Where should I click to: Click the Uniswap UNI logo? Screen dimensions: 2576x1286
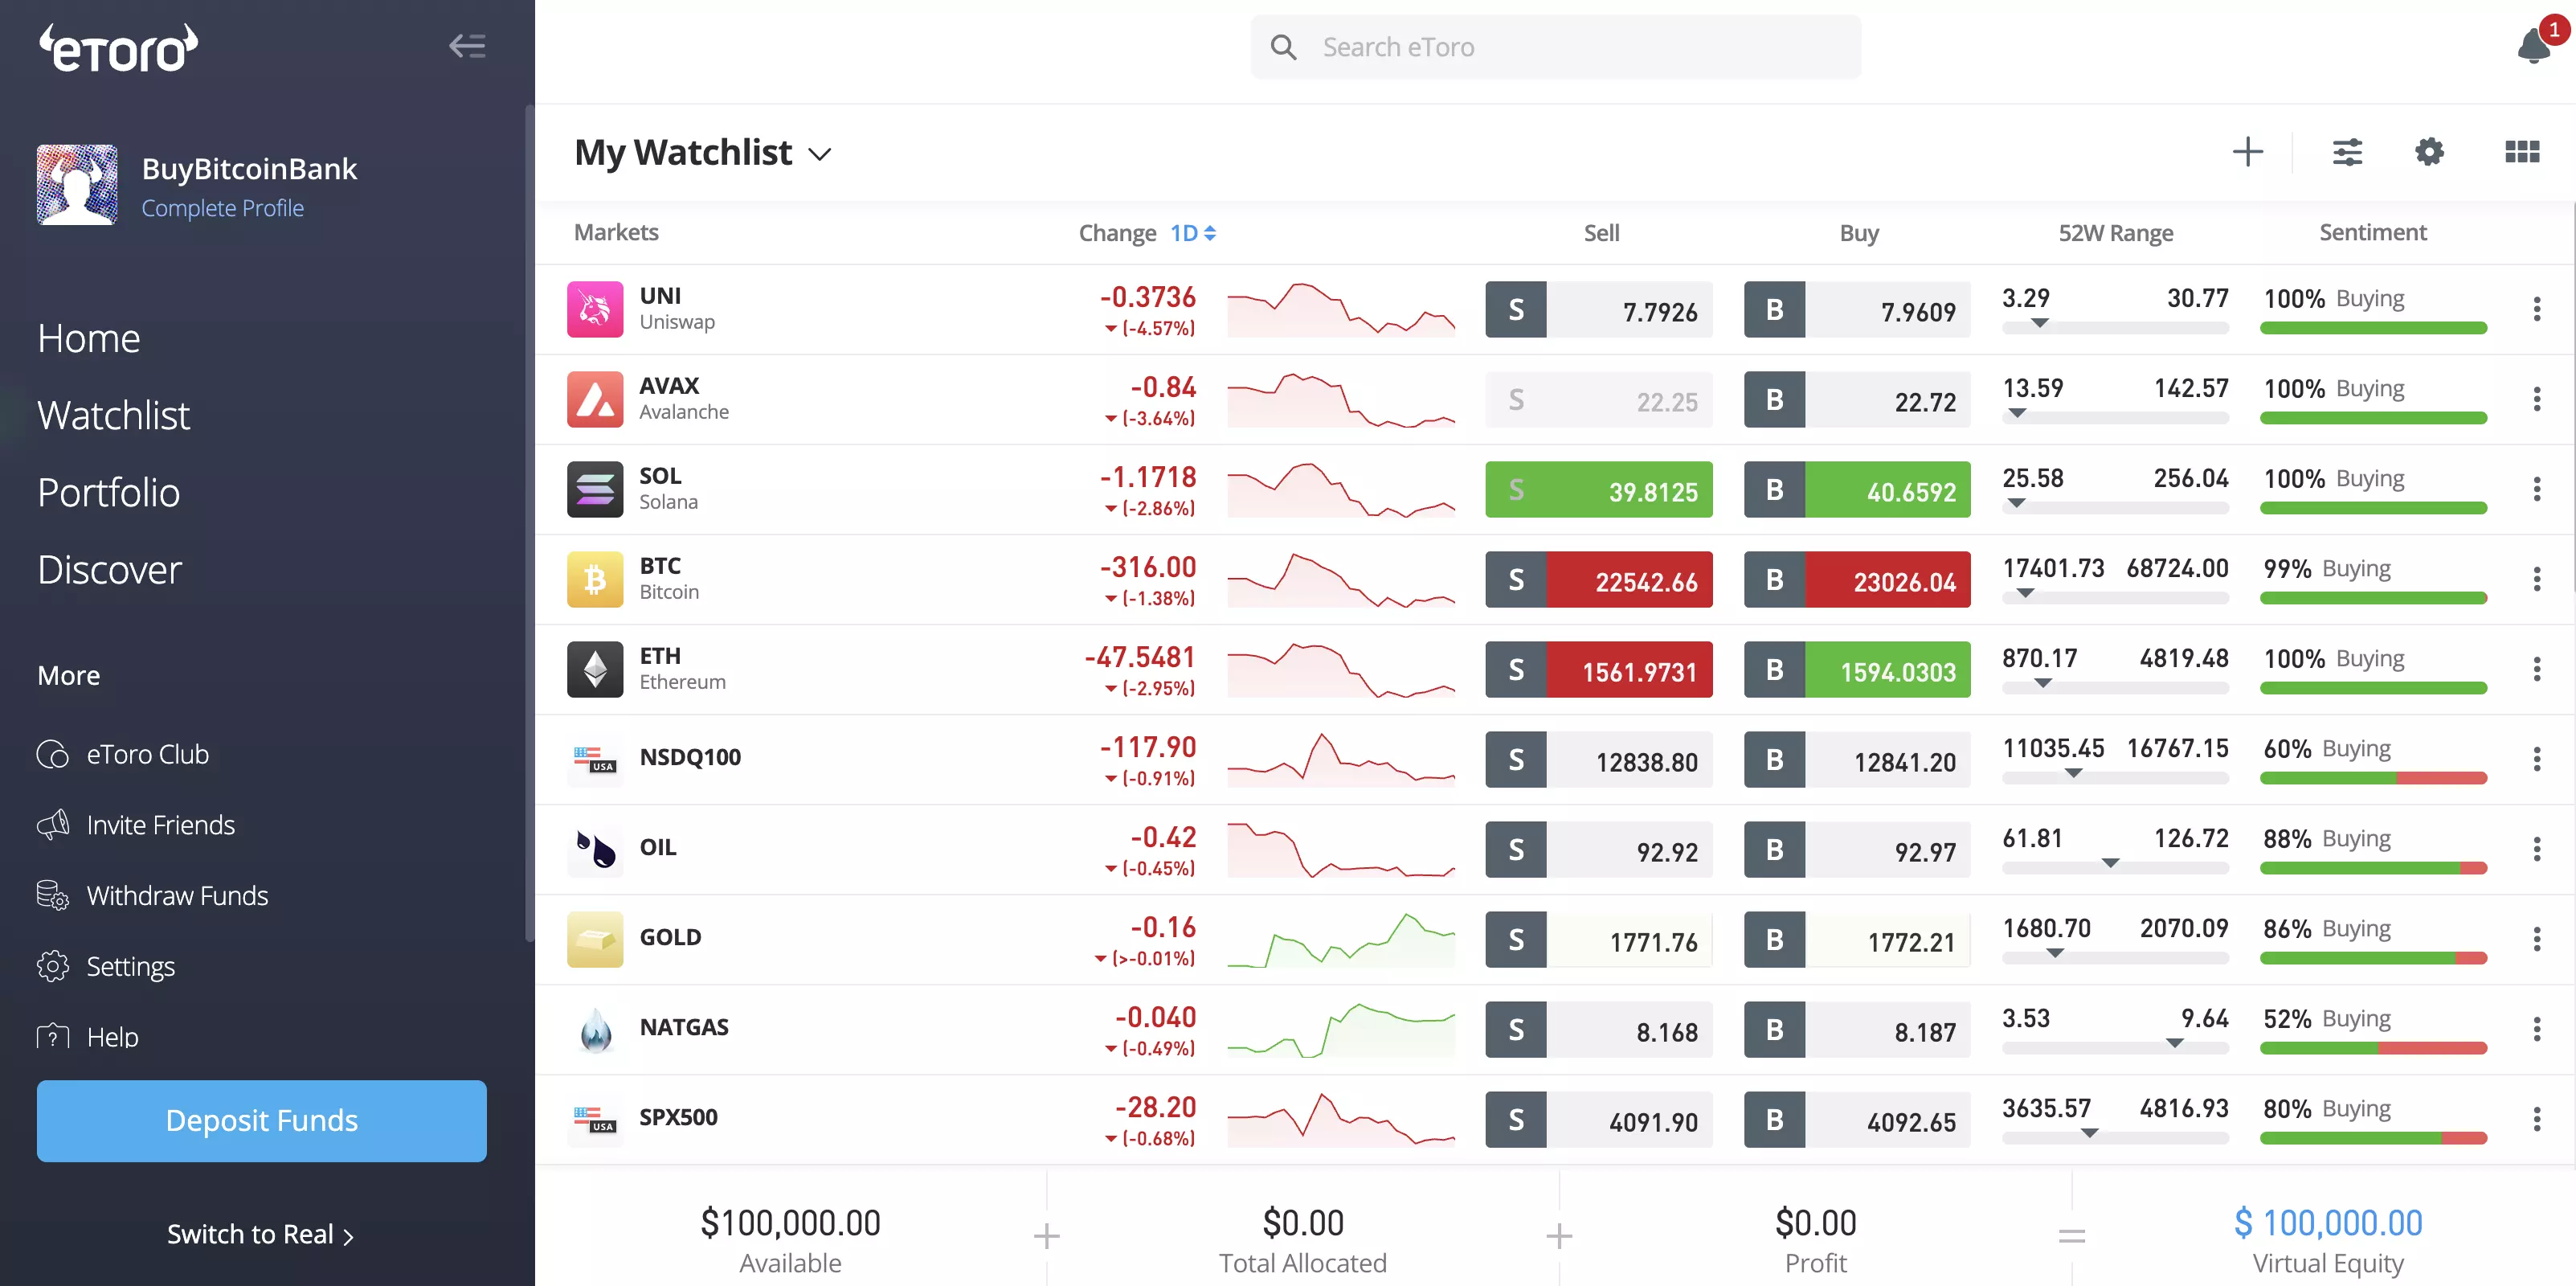pyautogui.click(x=595, y=309)
